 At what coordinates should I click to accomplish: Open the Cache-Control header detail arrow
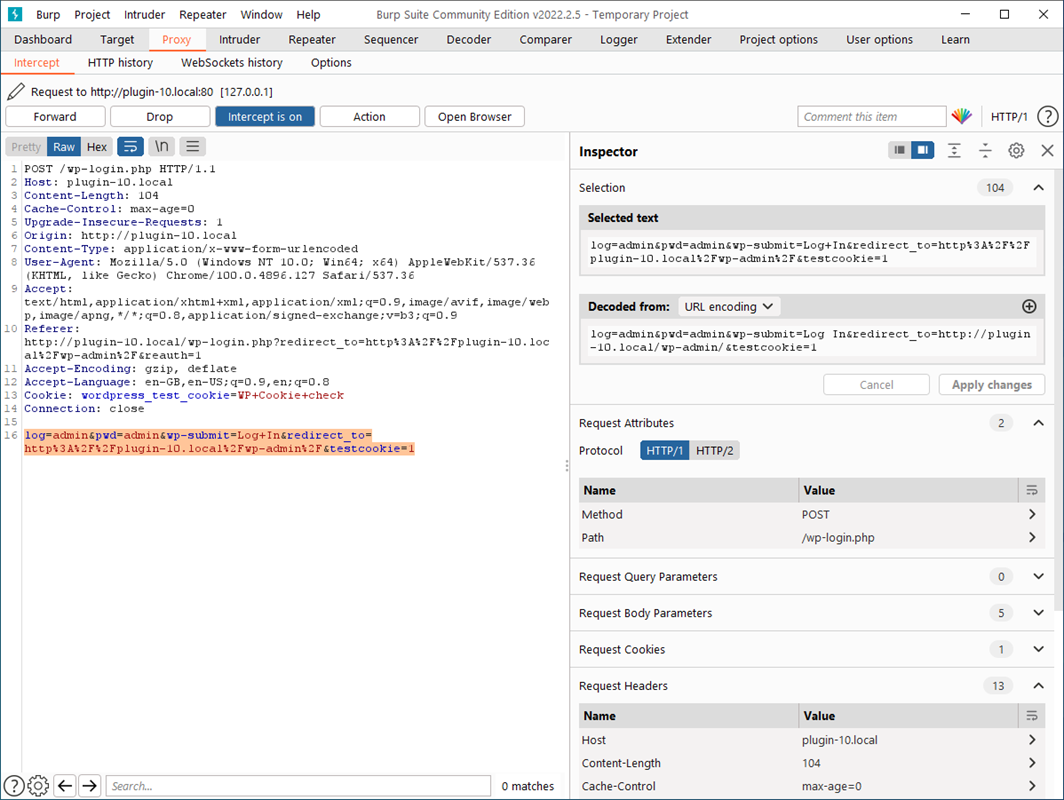coord(1031,786)
